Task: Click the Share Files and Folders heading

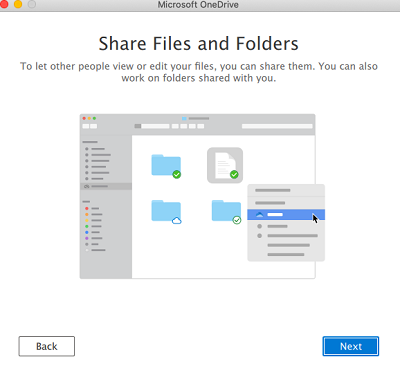Action: point(198,44)
